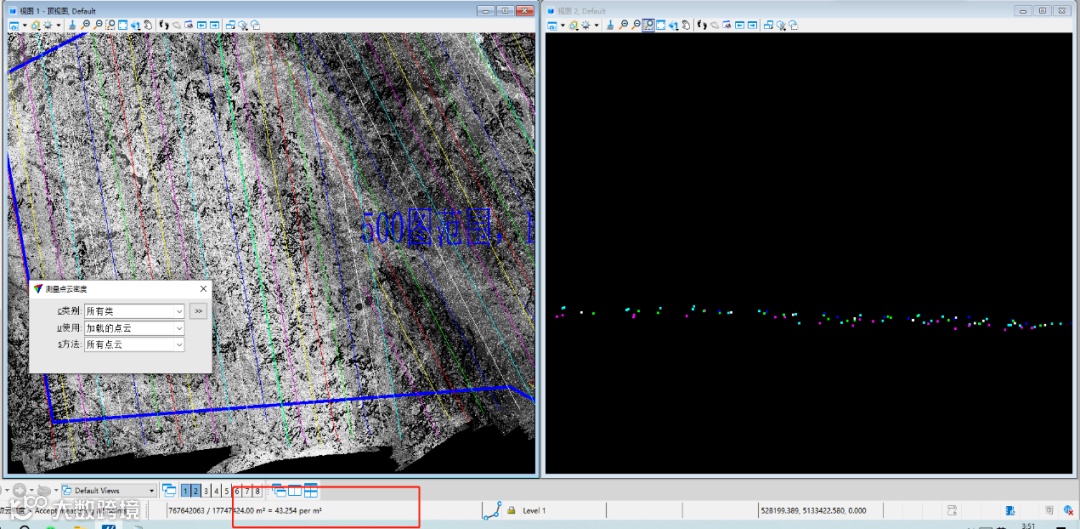Toggle view 8 button in view groups
This screenshot has width=1080, height=529.
pos(258,490)
